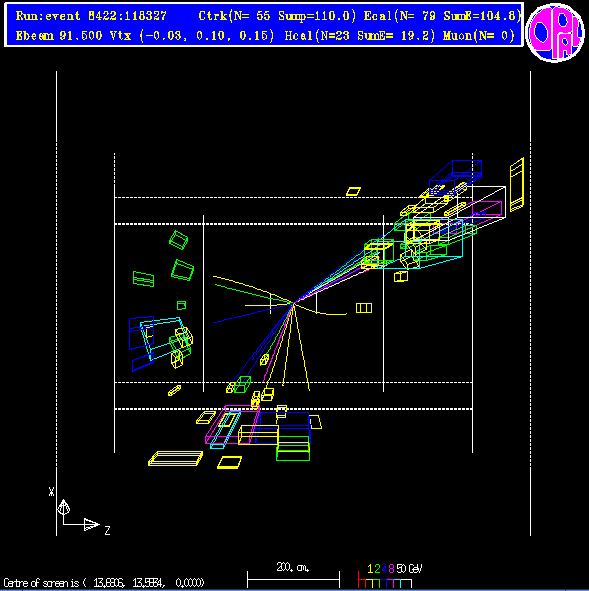Click the yellow three-cell block right of vertex
589x591 pixels.
[364, 308]
